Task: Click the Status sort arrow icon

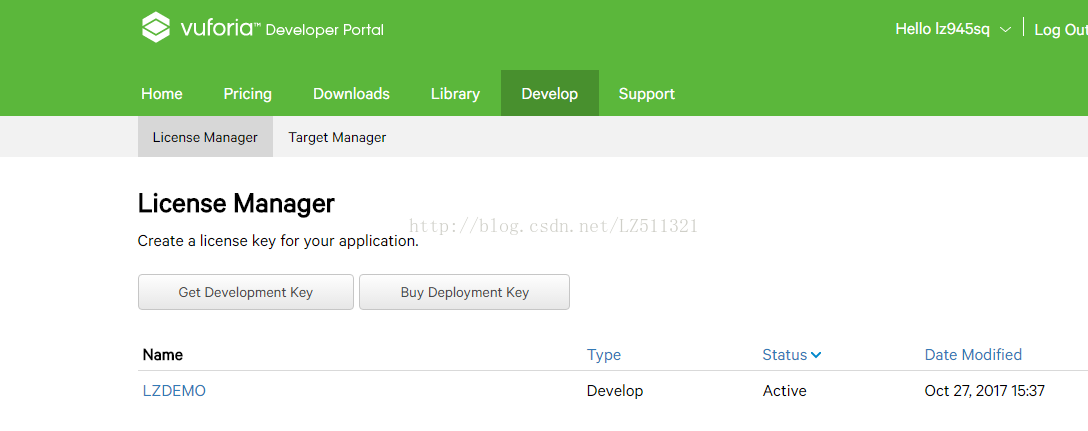Action: (x=816, y=355)
